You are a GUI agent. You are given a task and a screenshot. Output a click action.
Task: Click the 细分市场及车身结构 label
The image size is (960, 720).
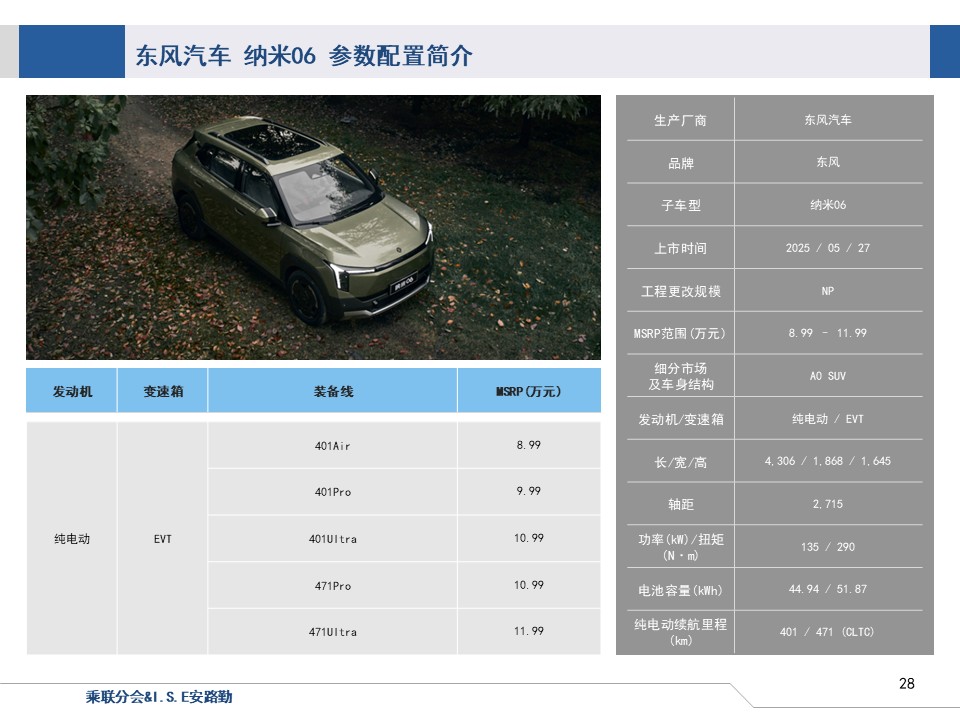680,377
